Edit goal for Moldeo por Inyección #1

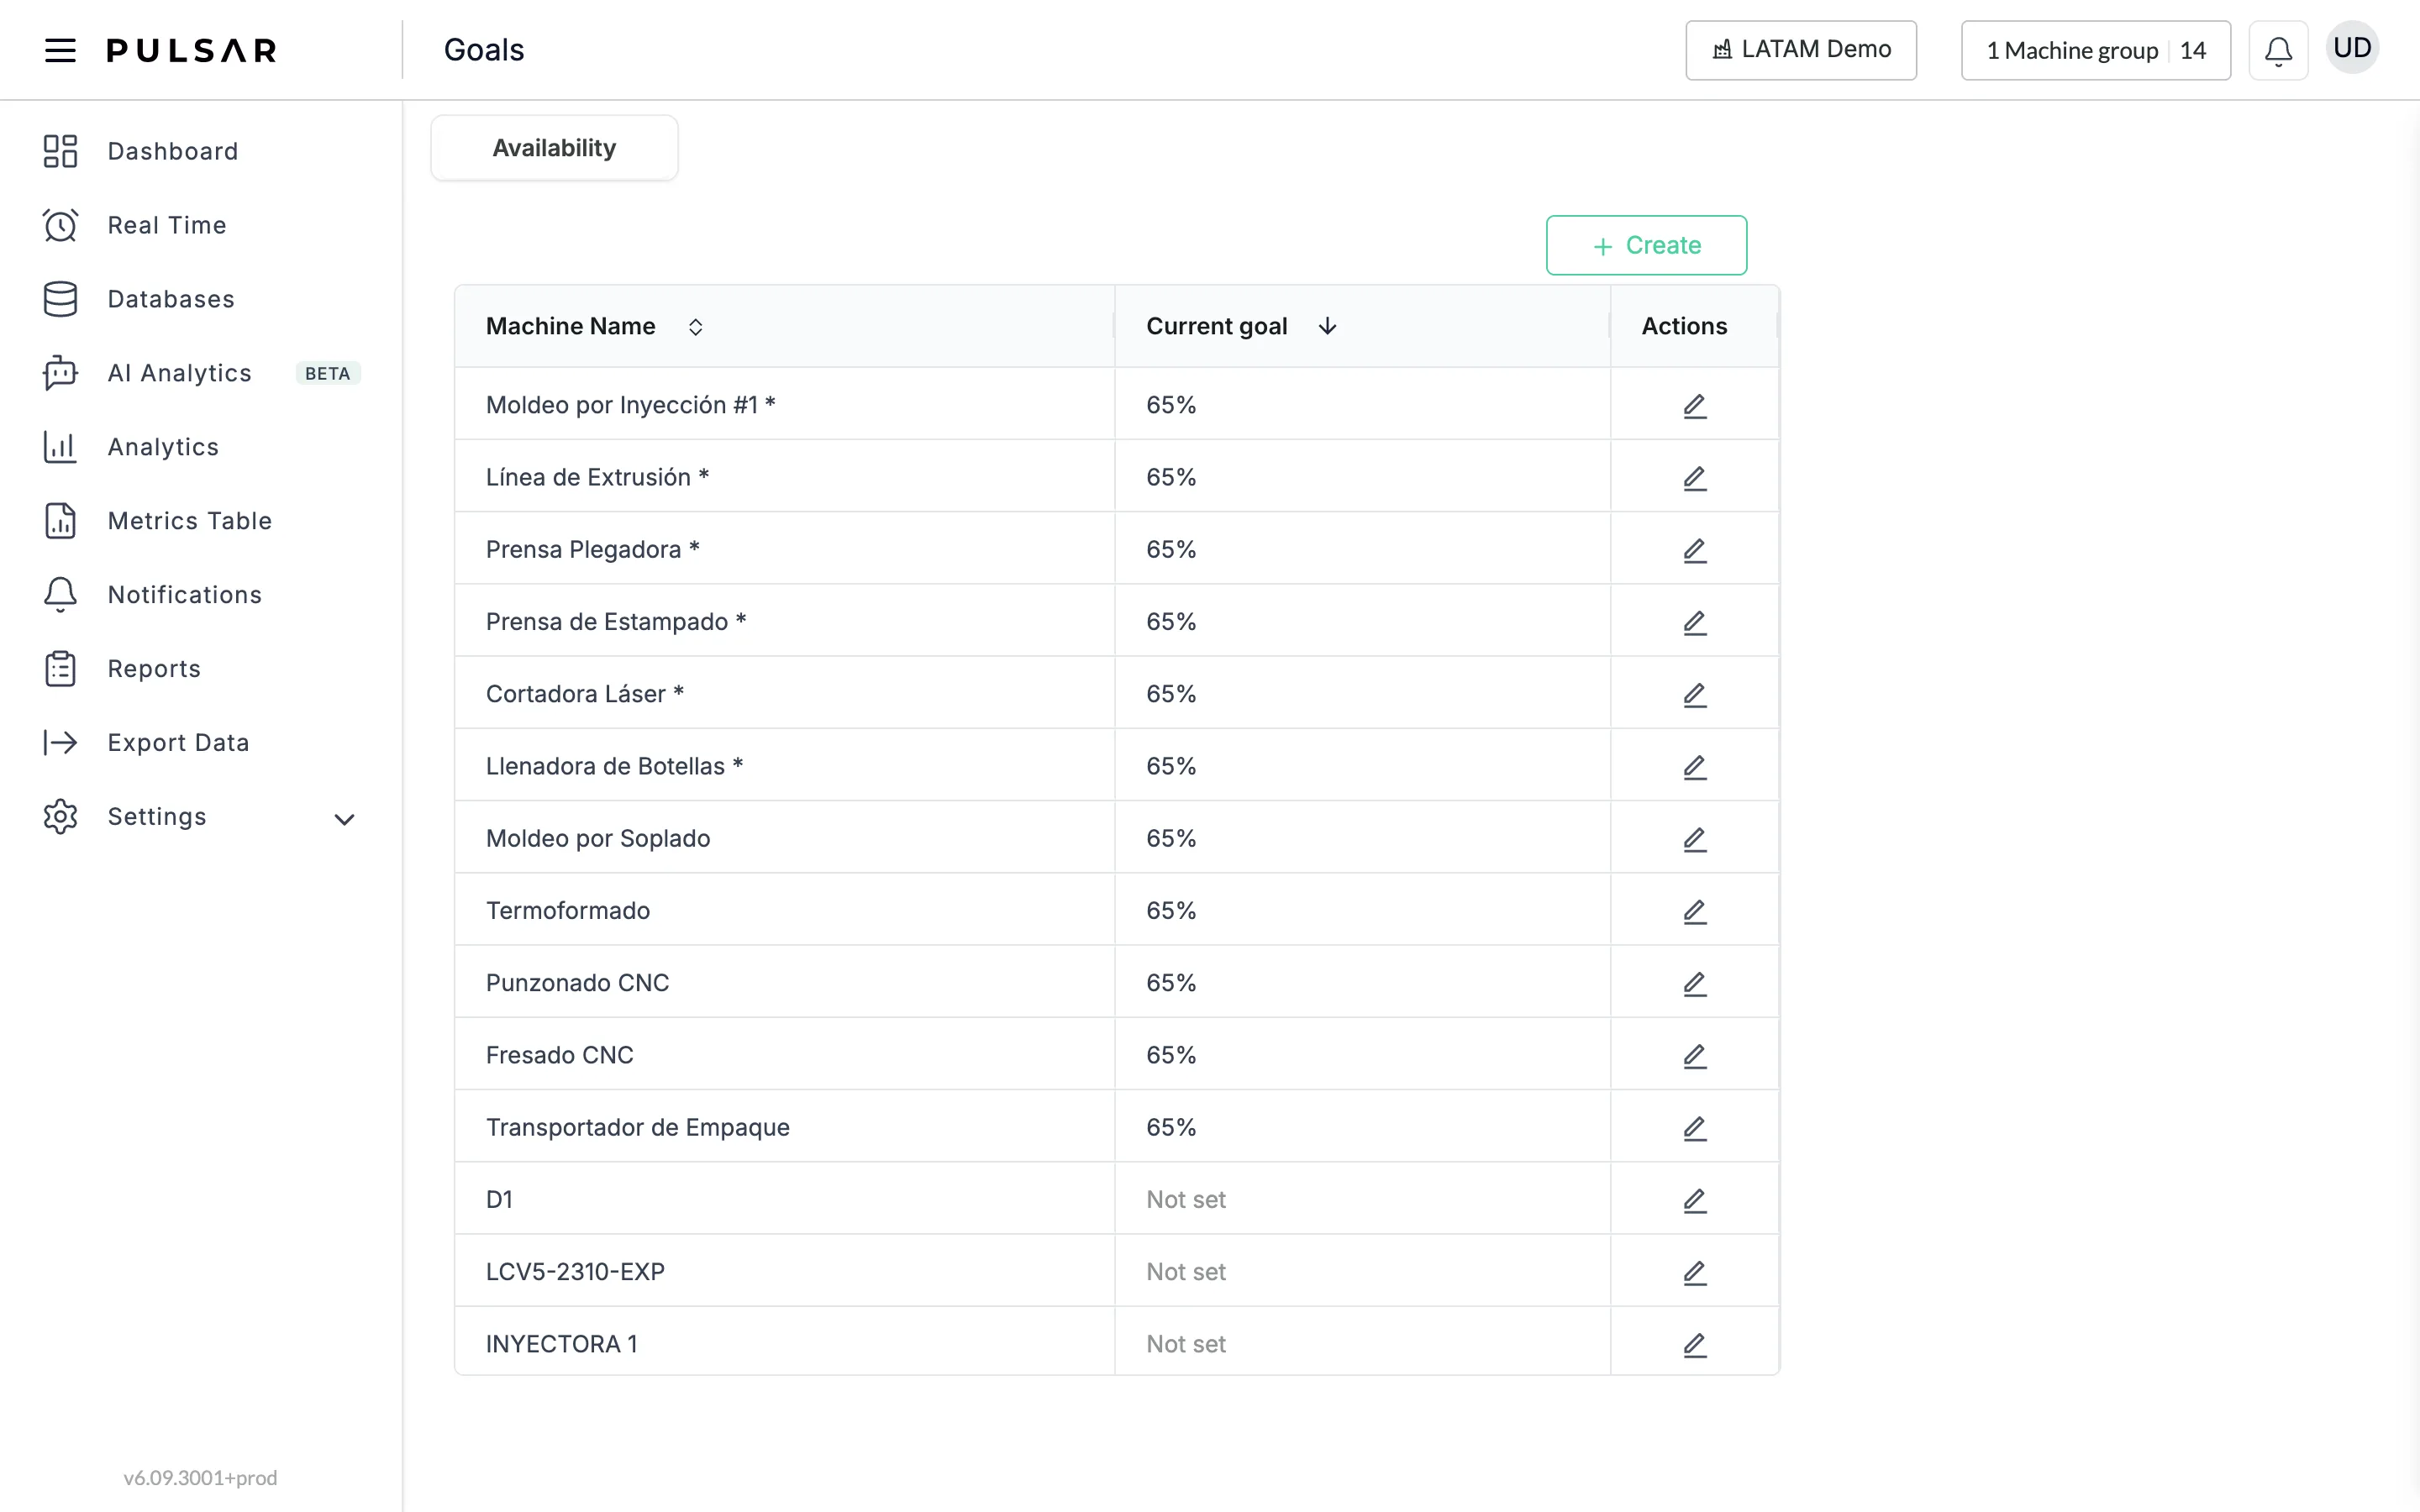click(1694, 405)
